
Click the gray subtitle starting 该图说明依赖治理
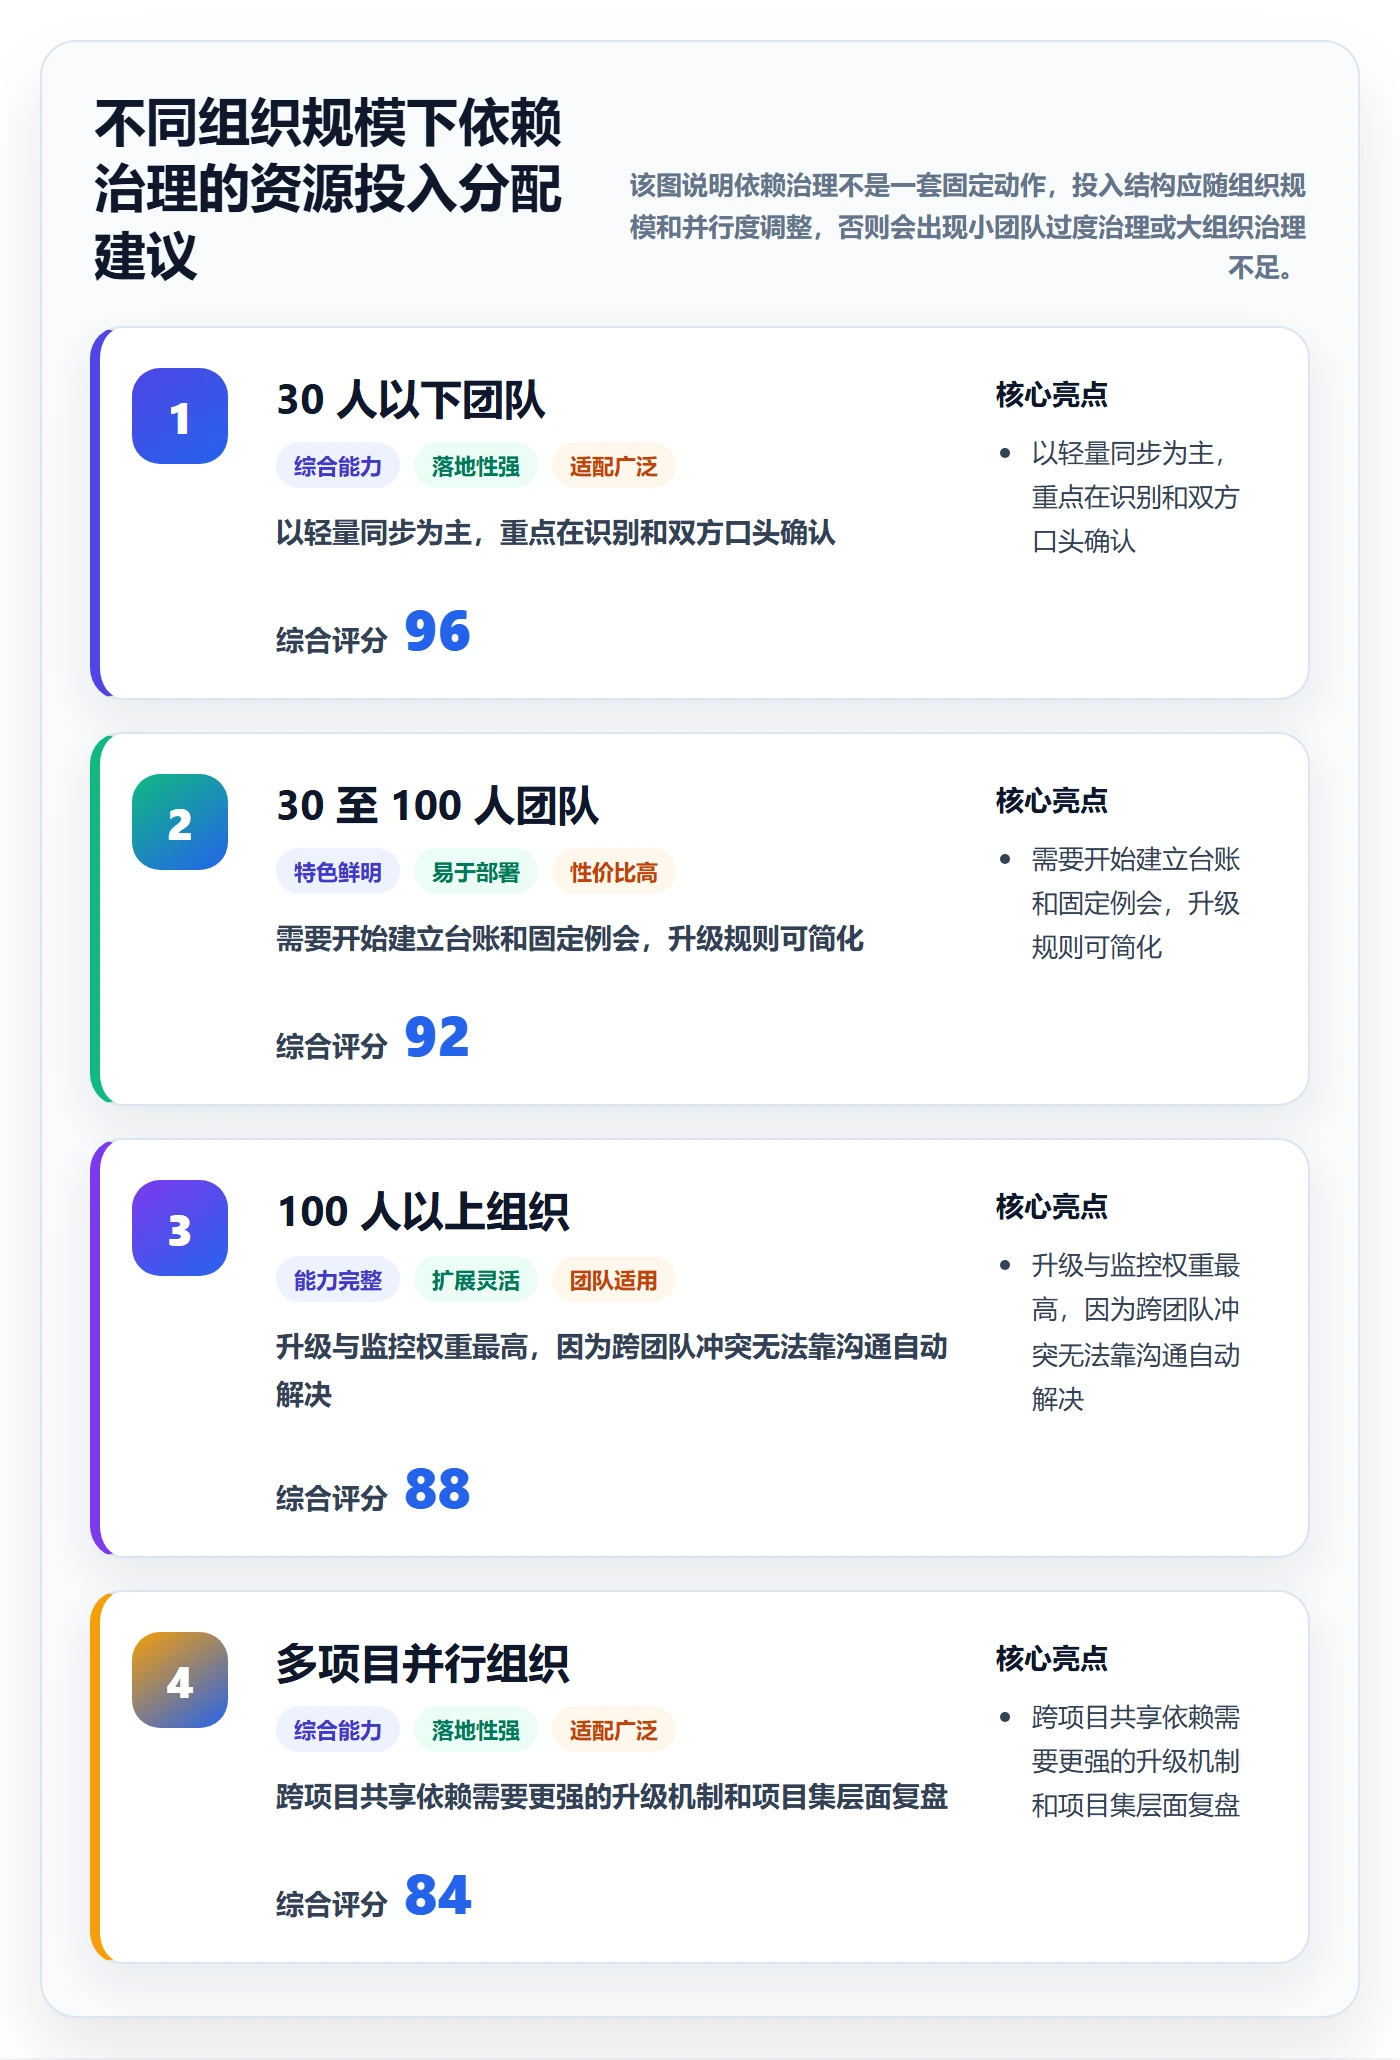coord(968,227)
